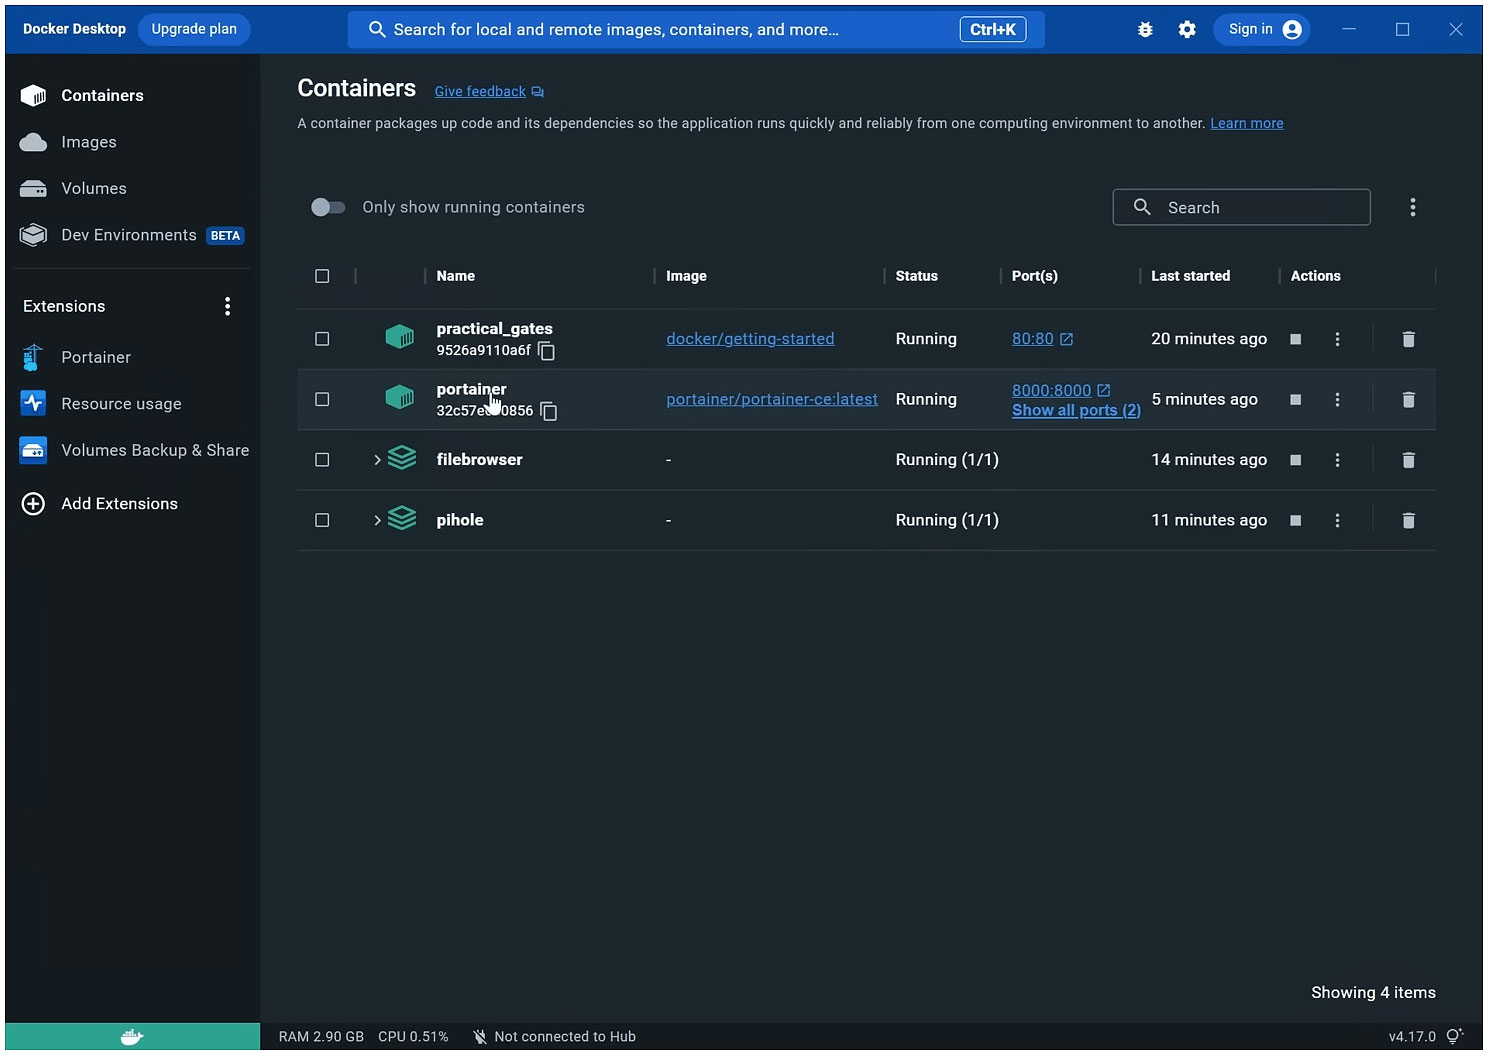The height and width of the screenshot is (1055, 1488).
Task: Click version v4.17.0 text
Action: point(1412,1037)
